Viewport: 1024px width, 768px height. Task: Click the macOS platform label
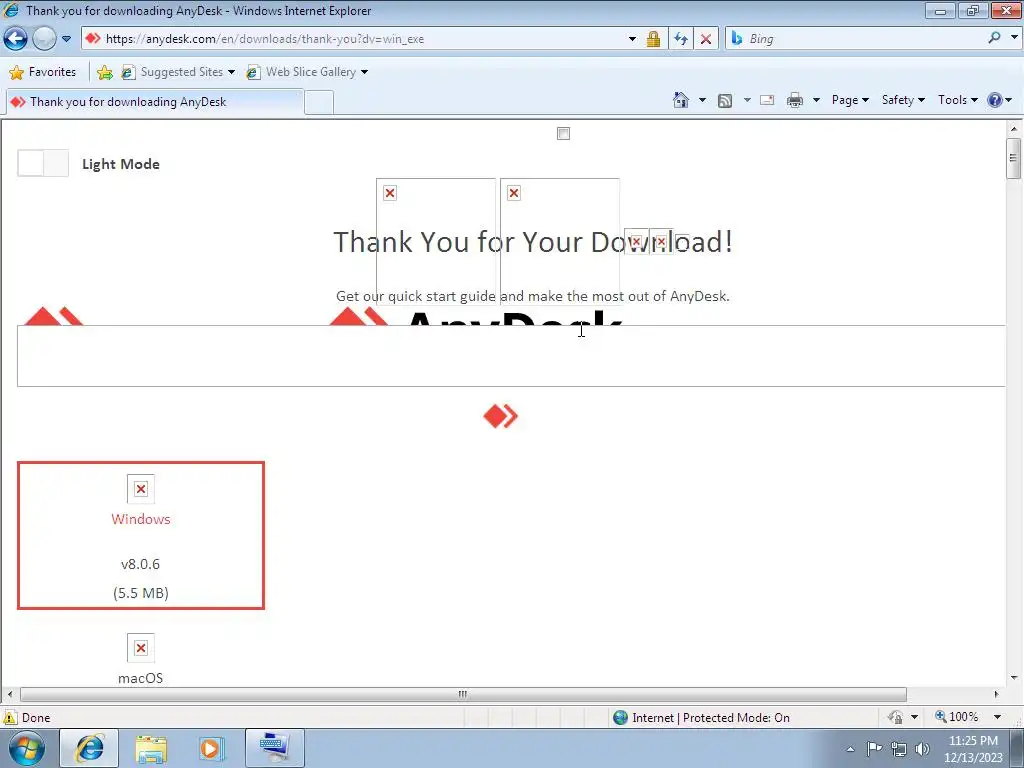[140, 678]
